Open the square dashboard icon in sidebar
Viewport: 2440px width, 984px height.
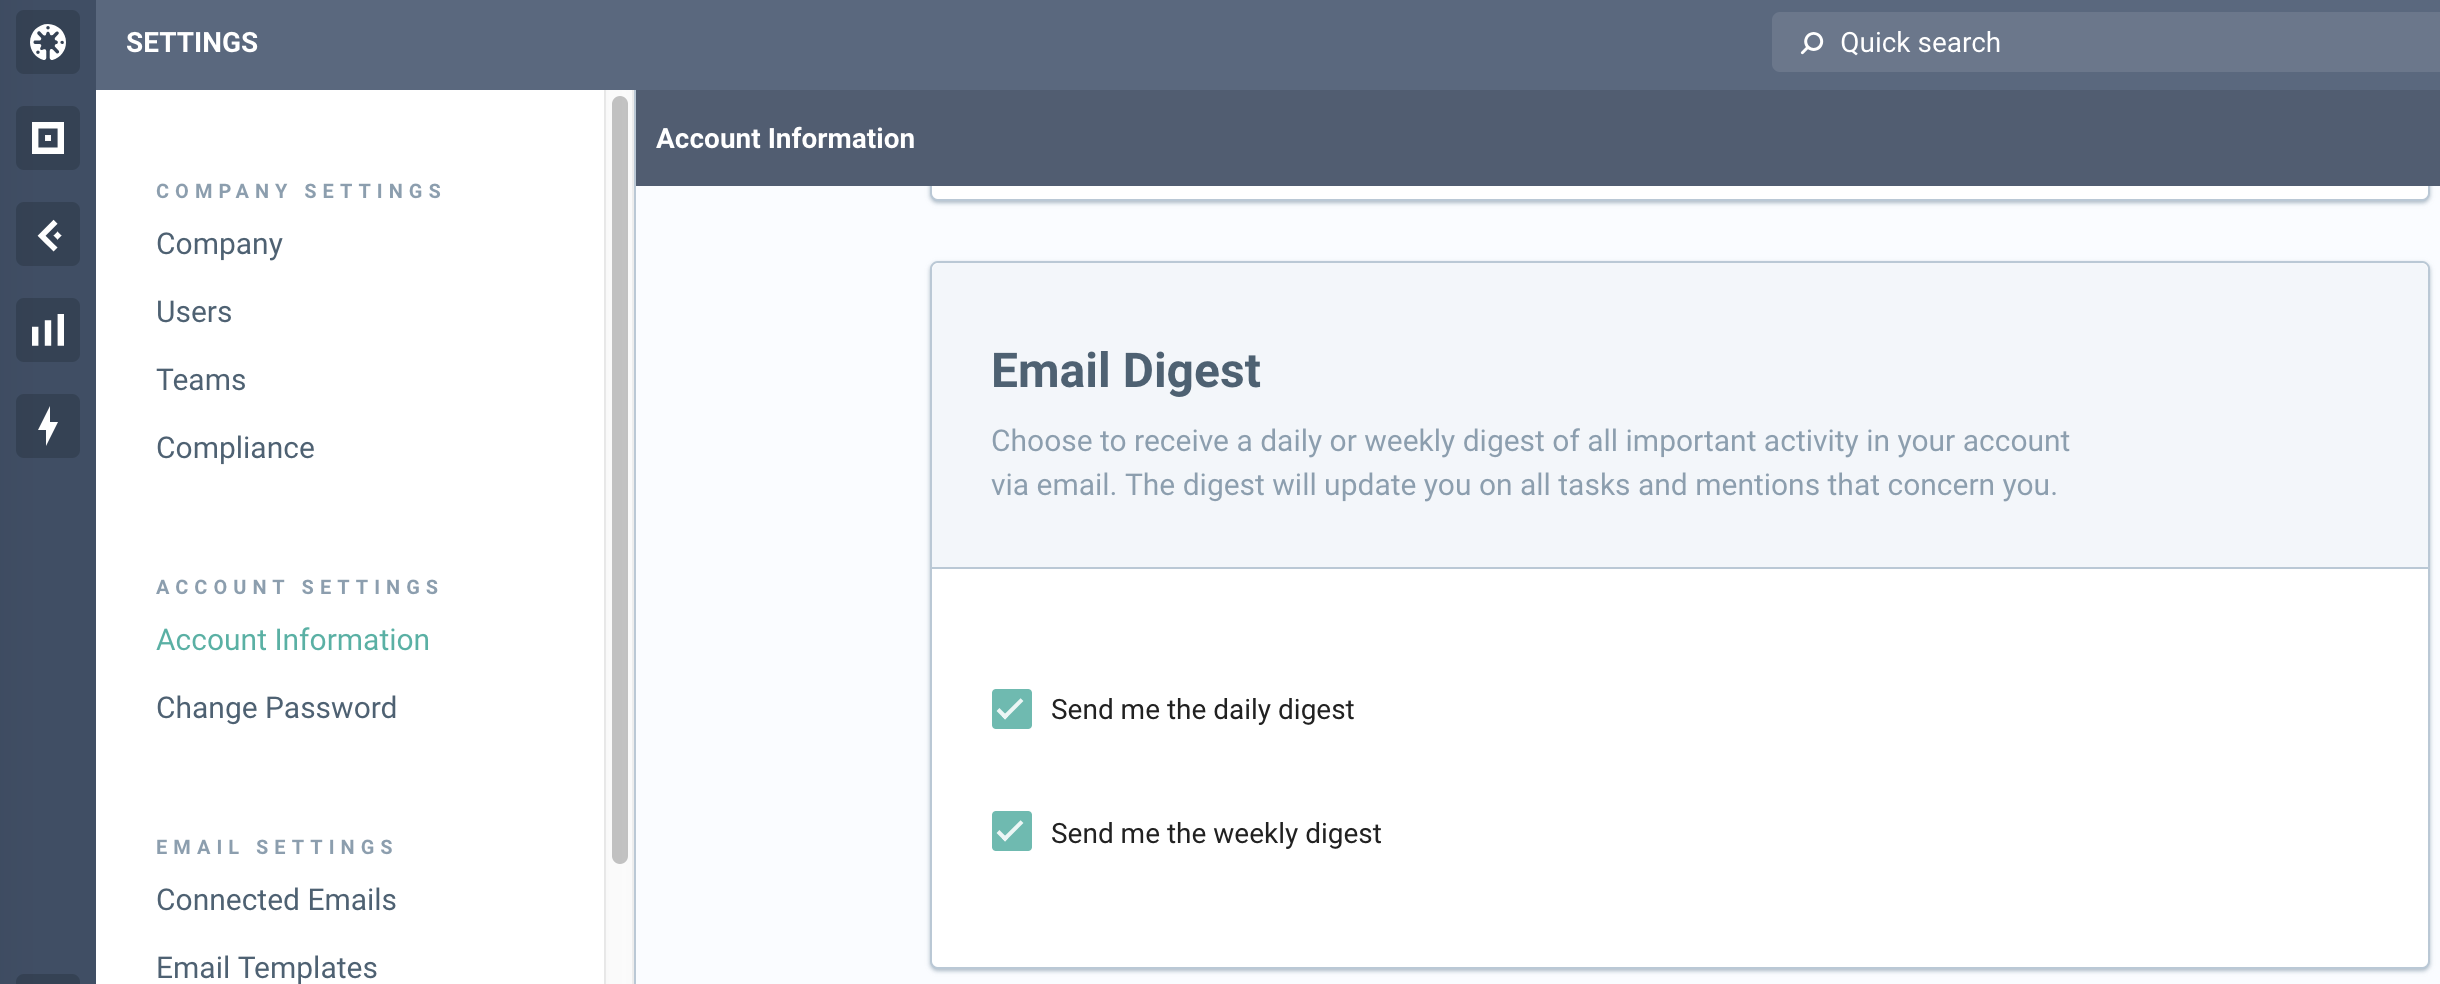pyautogui.click(x=48, y=138)
